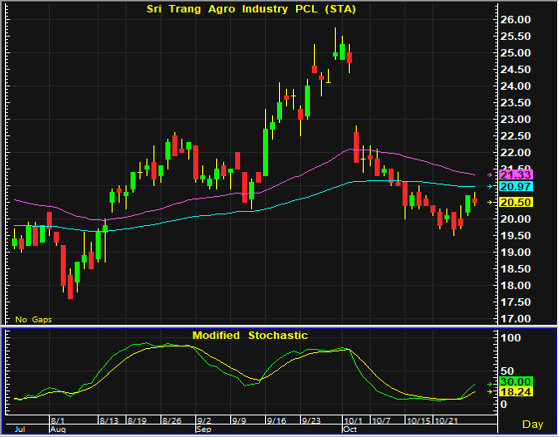Select the yellow last price label 20.50
559x437 pixels.
(516, 202)
